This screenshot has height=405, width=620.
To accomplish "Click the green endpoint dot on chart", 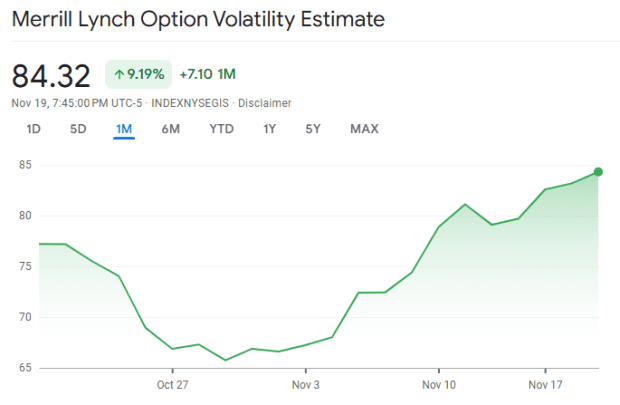I will point(598,172).
